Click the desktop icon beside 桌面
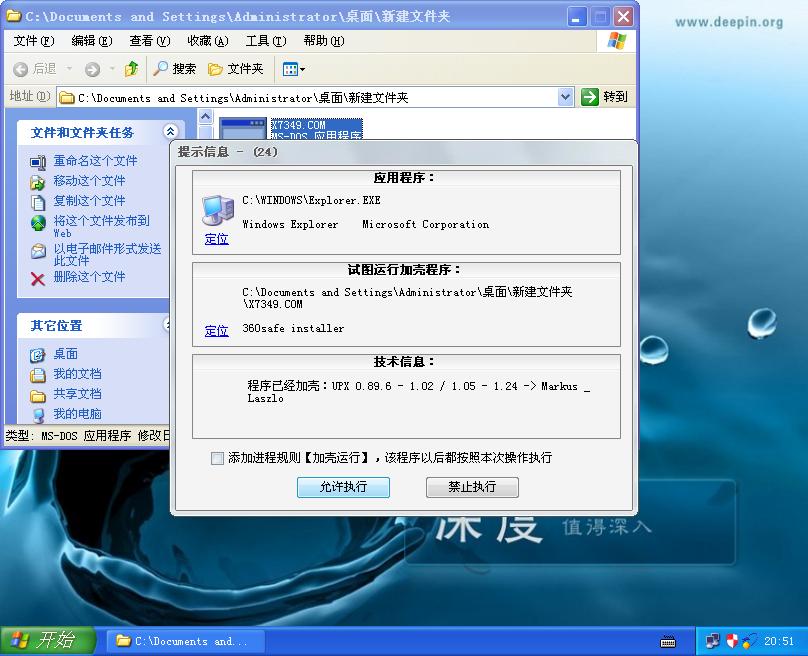Screen dimensions: 808x656 pyautogui.click(x=38, y=355)
